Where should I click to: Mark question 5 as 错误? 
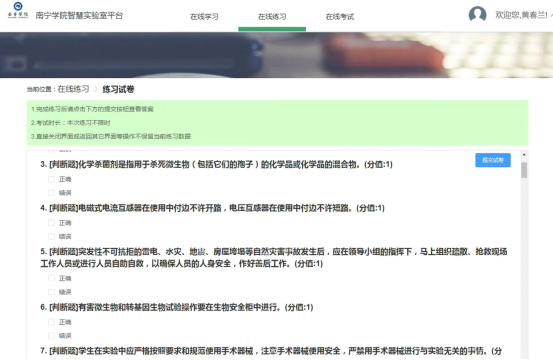[x=51, y=292]
